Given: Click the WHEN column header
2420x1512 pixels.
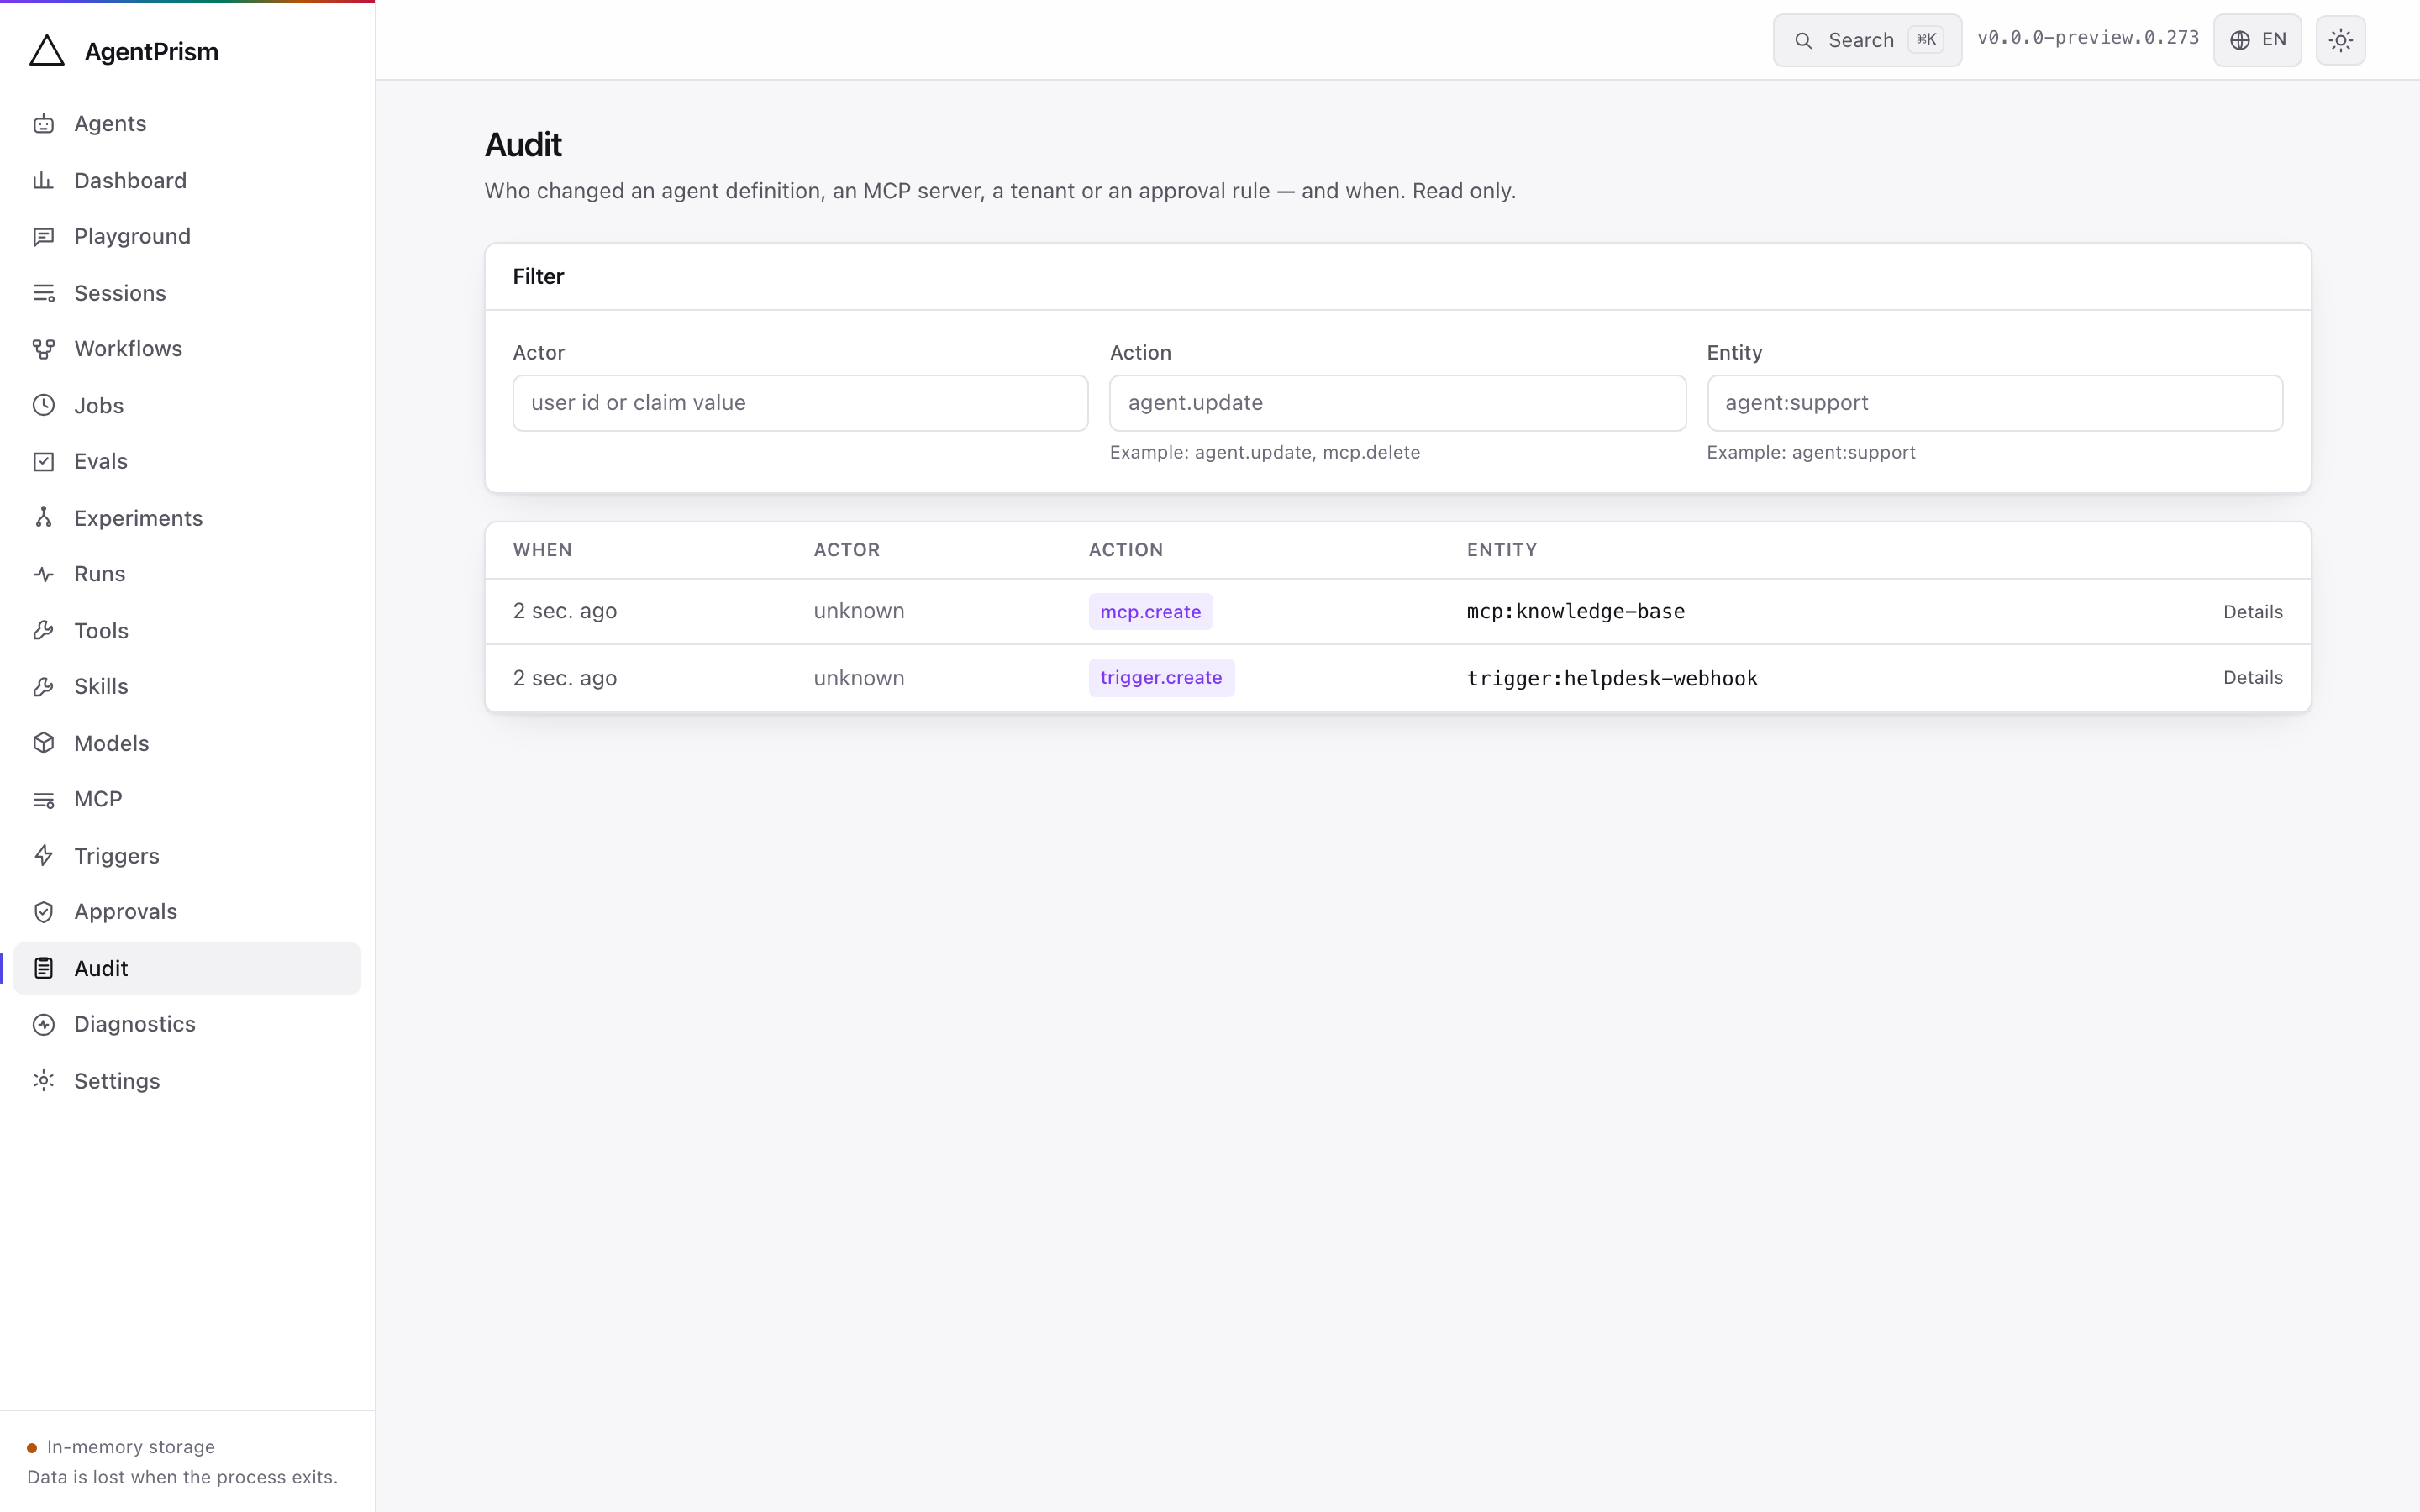Looking at the screenshot, I should 542,550.
